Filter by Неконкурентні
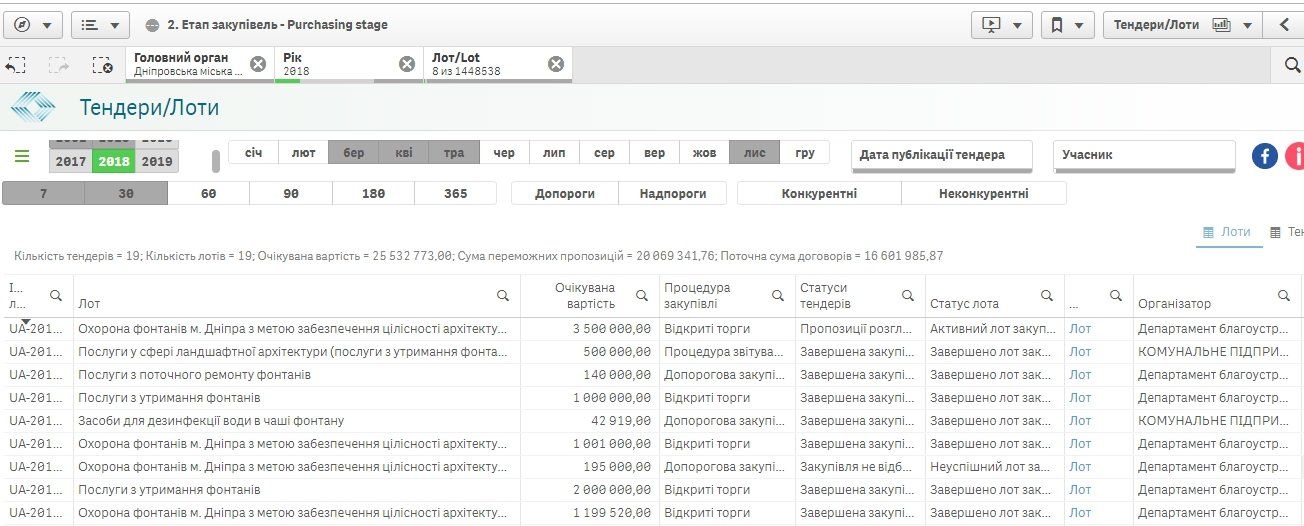 click(984, 193)
